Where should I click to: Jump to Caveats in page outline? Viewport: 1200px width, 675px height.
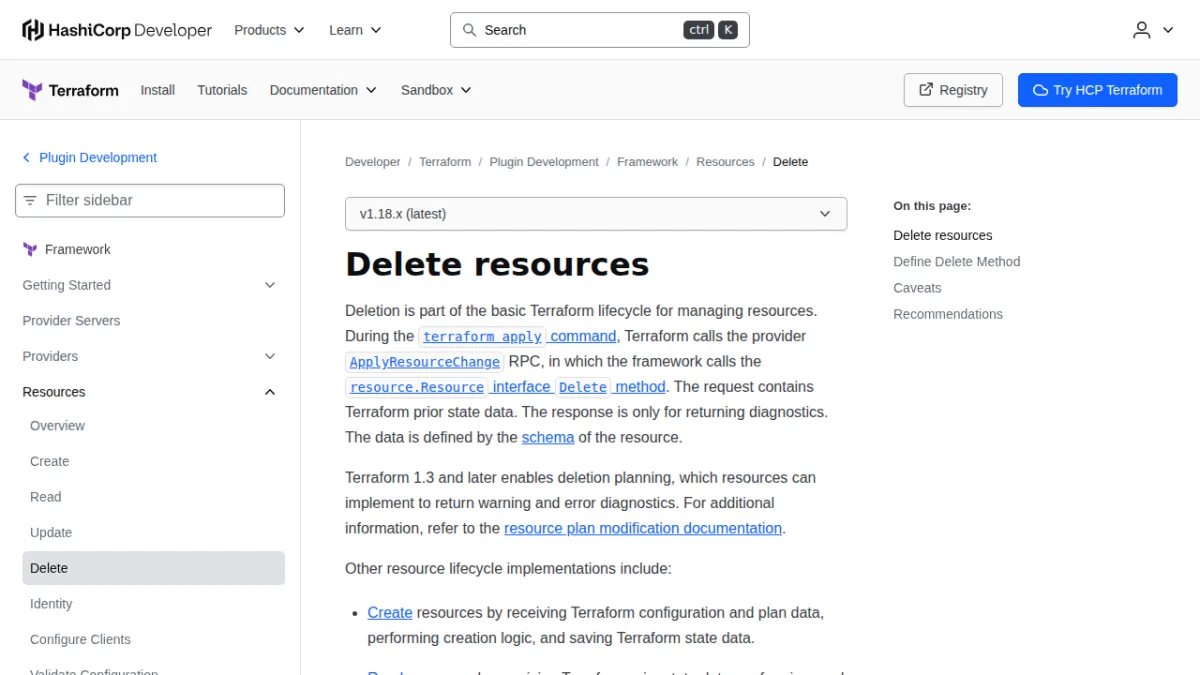coord(917,288)
